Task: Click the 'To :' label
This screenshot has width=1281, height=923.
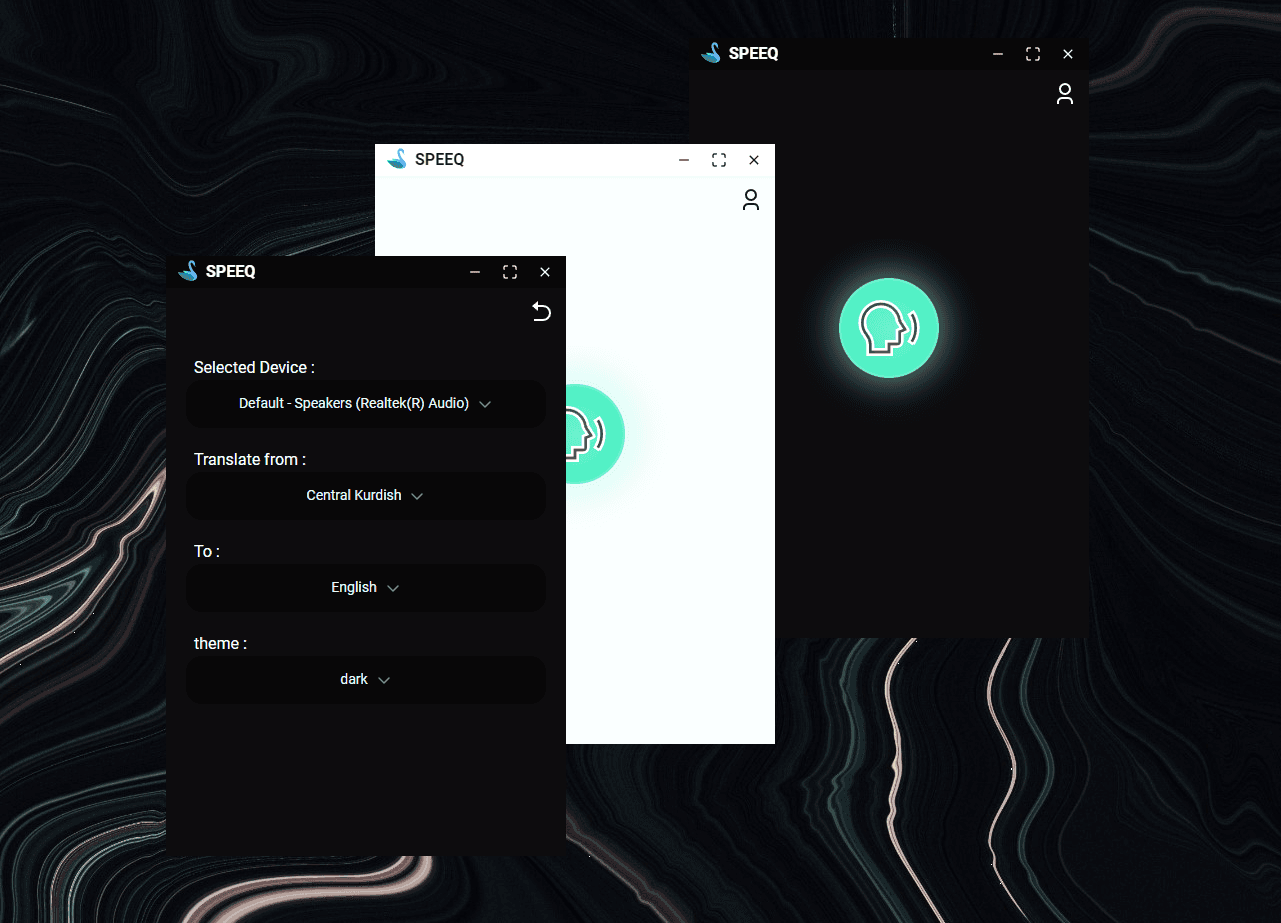Action: point(207,551)
